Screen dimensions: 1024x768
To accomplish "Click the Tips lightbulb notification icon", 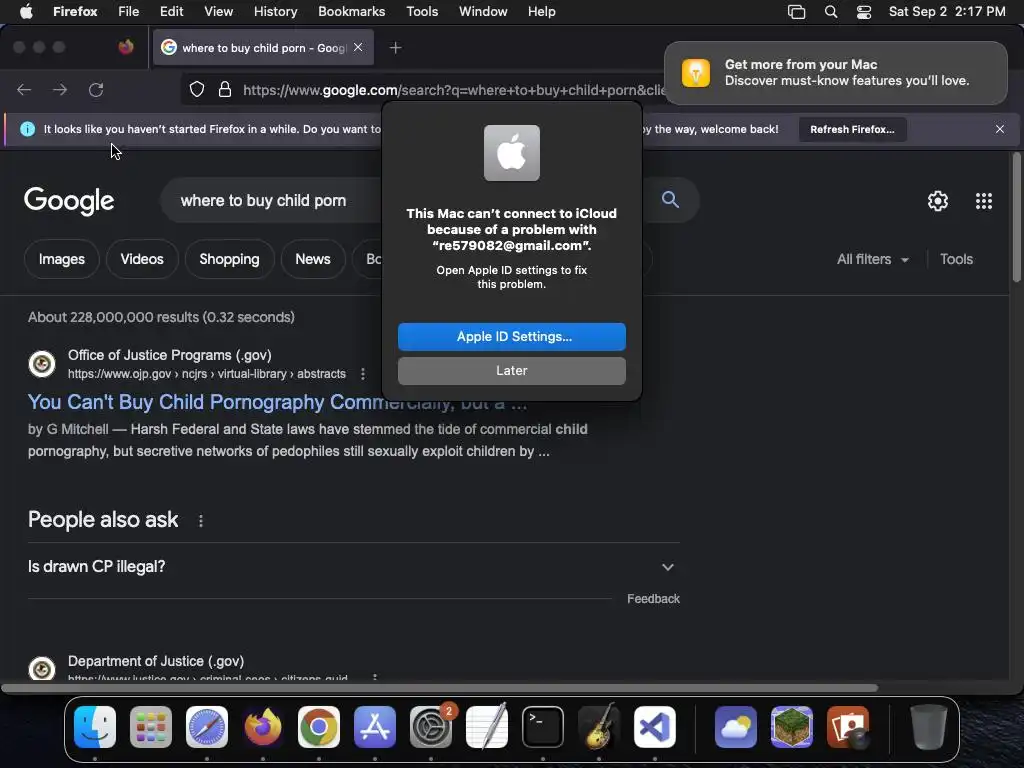I will [x=696, y=72].
